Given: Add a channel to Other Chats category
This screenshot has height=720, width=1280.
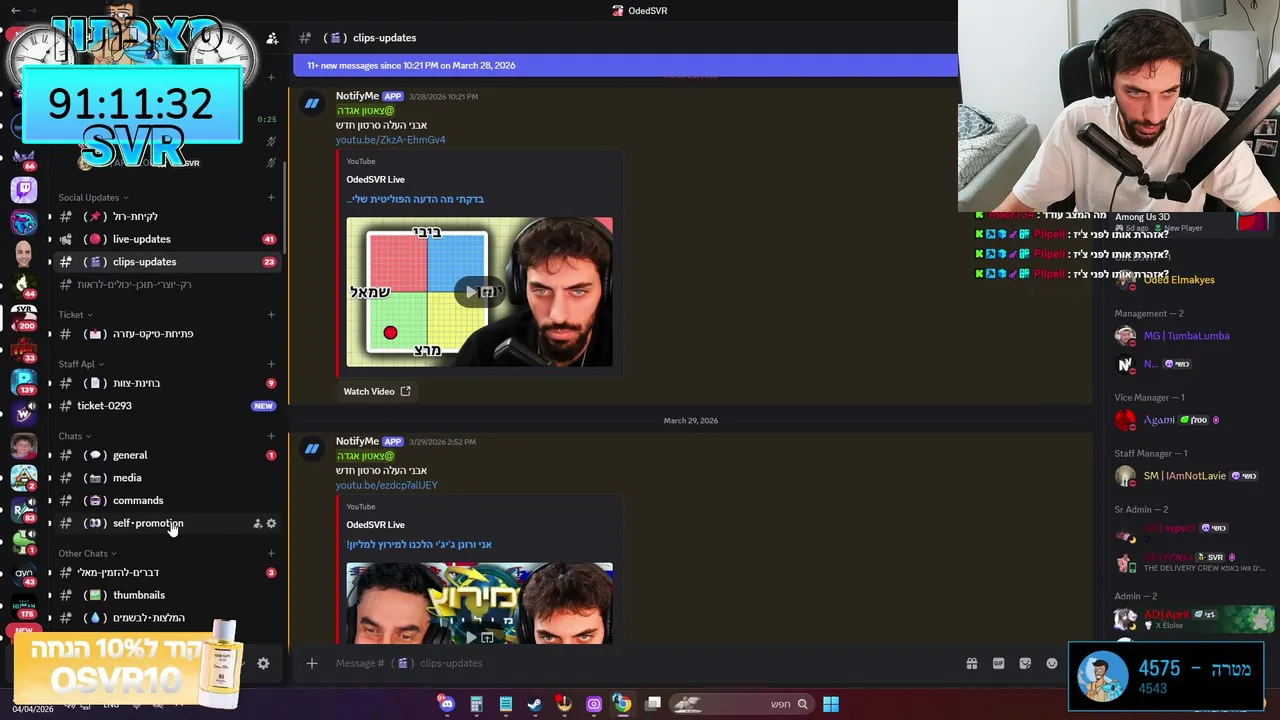Looking at the screenshot, I should (x=271, y=553).
